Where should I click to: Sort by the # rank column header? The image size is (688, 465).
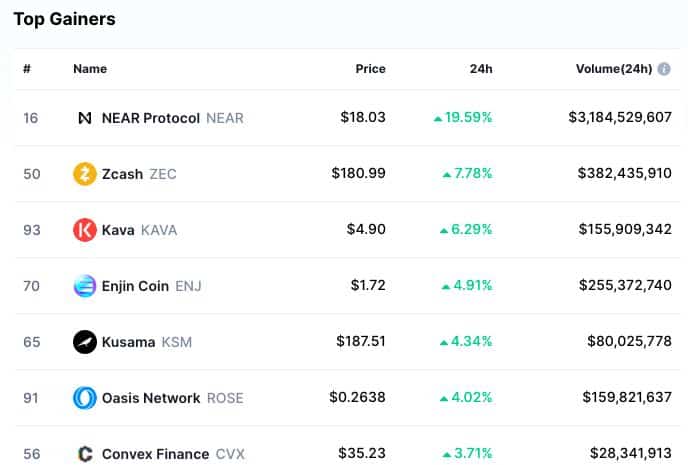click(x=27, y=69)
